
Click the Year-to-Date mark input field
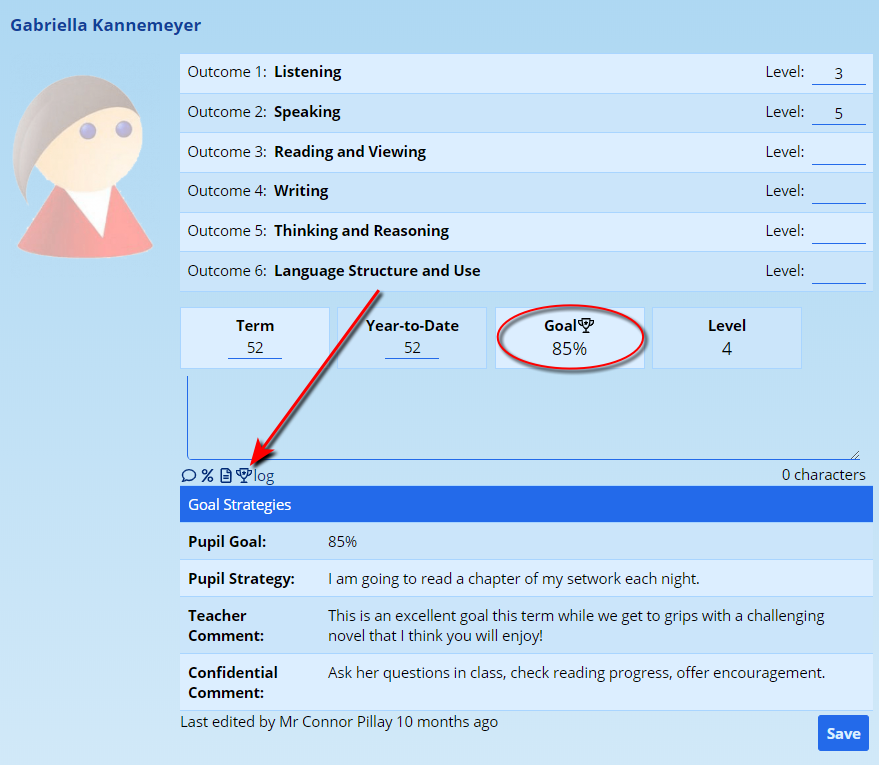pyautogui.click(x=412, y=347)
